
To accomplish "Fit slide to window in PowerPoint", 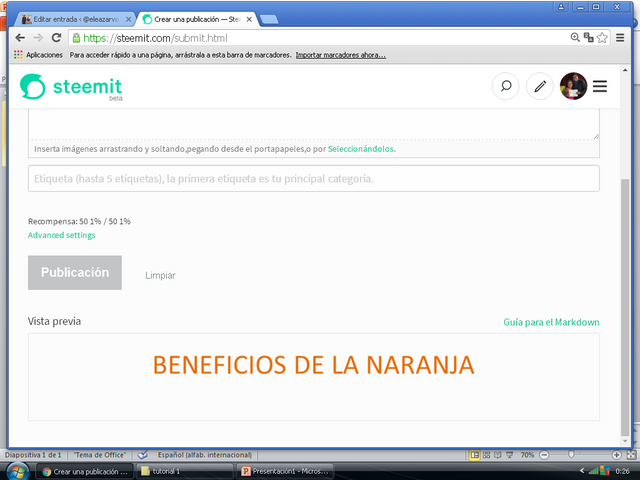I will coord(631,455).
